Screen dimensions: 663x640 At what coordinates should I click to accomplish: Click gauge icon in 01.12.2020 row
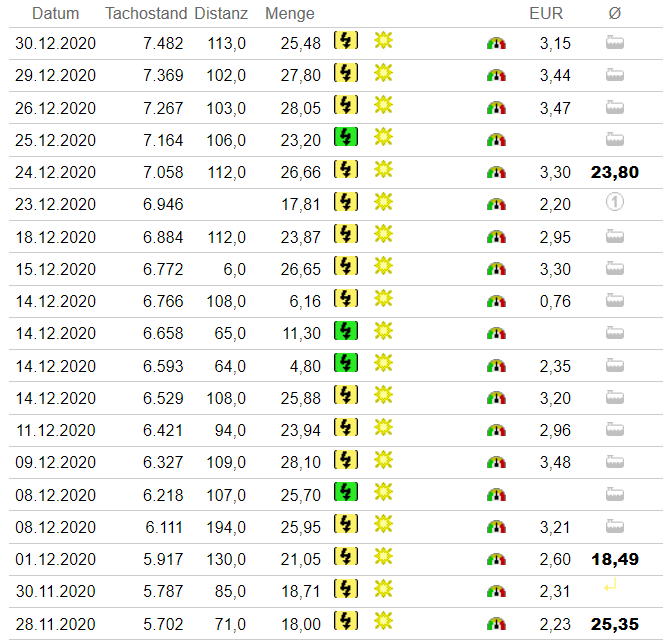pos(496,559)
